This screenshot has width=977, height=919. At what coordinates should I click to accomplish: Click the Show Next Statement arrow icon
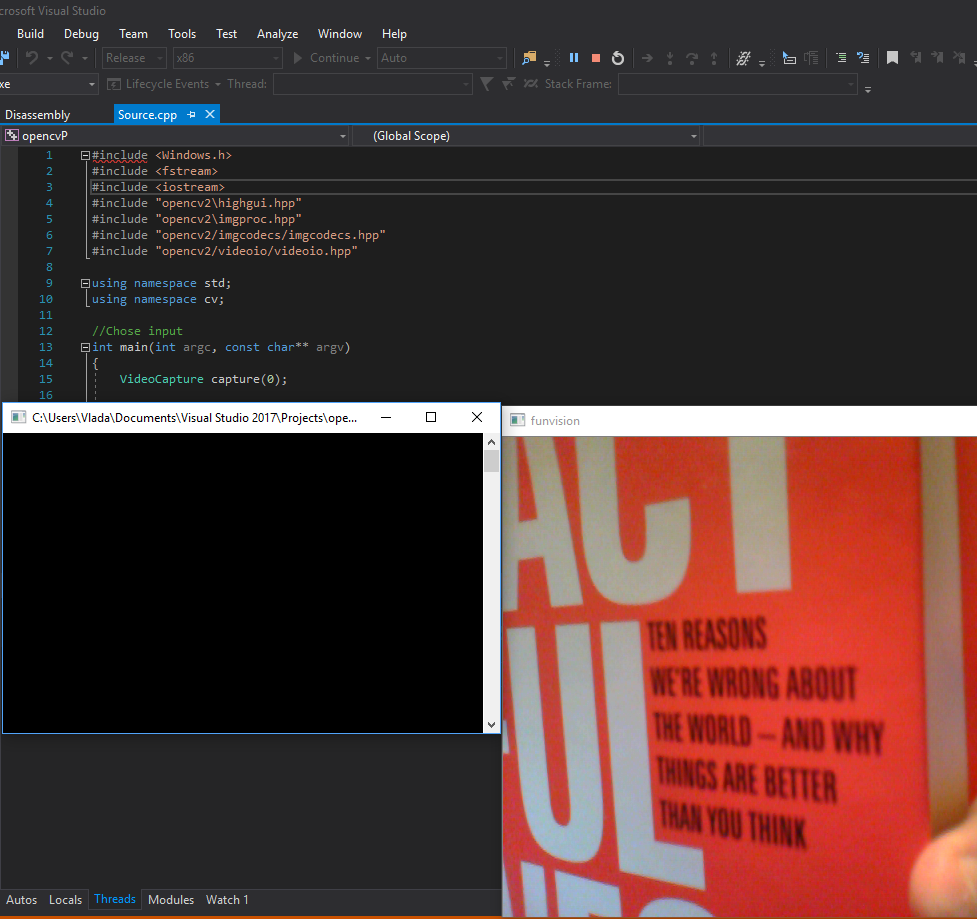pyautogui.click(x=647, y=57)
